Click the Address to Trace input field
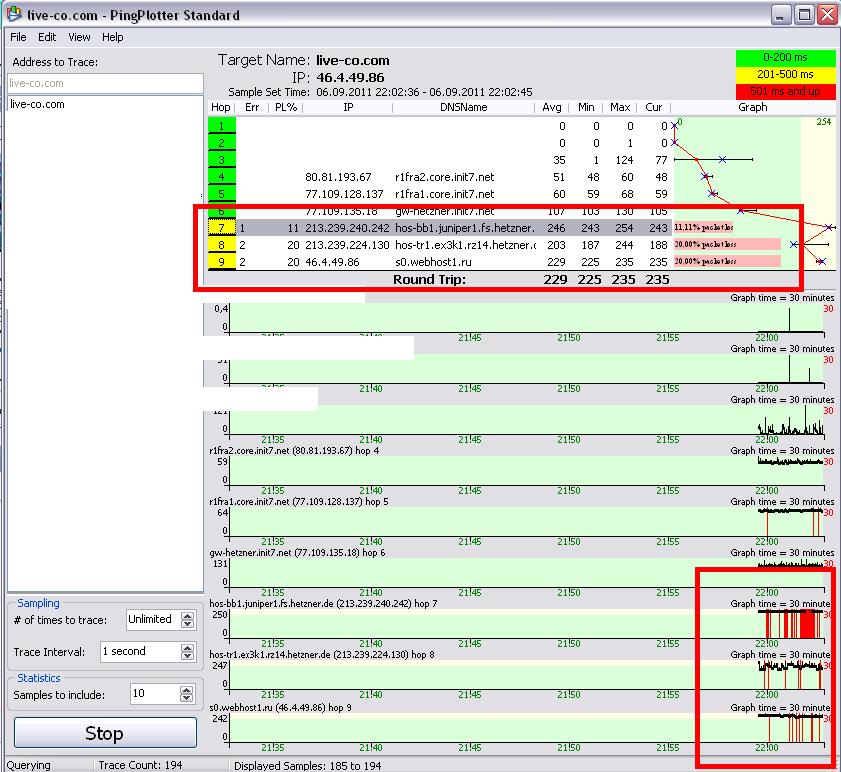The image size is (841, 772). tap(105, 83)
